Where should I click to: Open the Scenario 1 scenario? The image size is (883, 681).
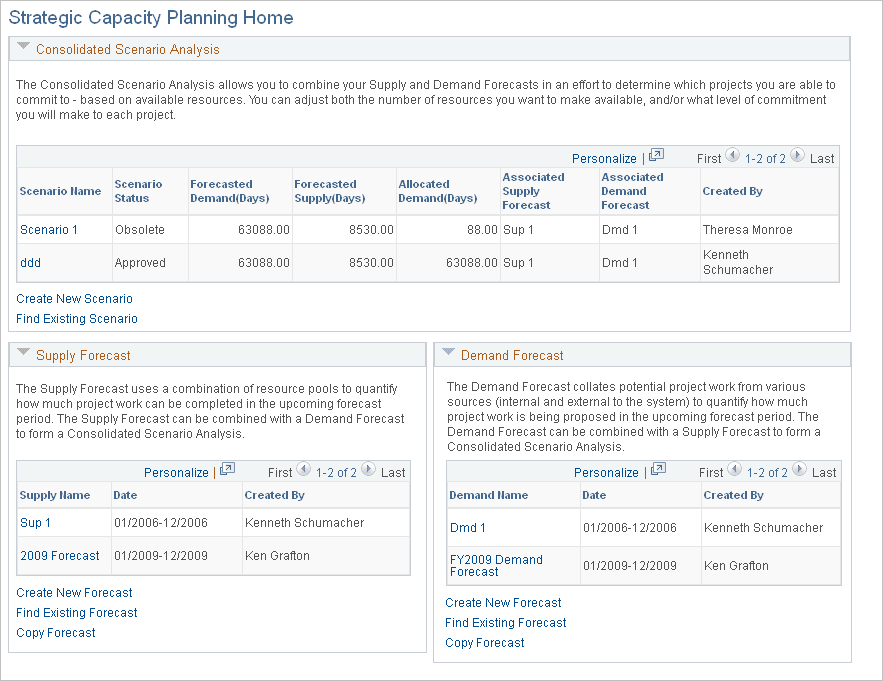(x=48, y=229)
